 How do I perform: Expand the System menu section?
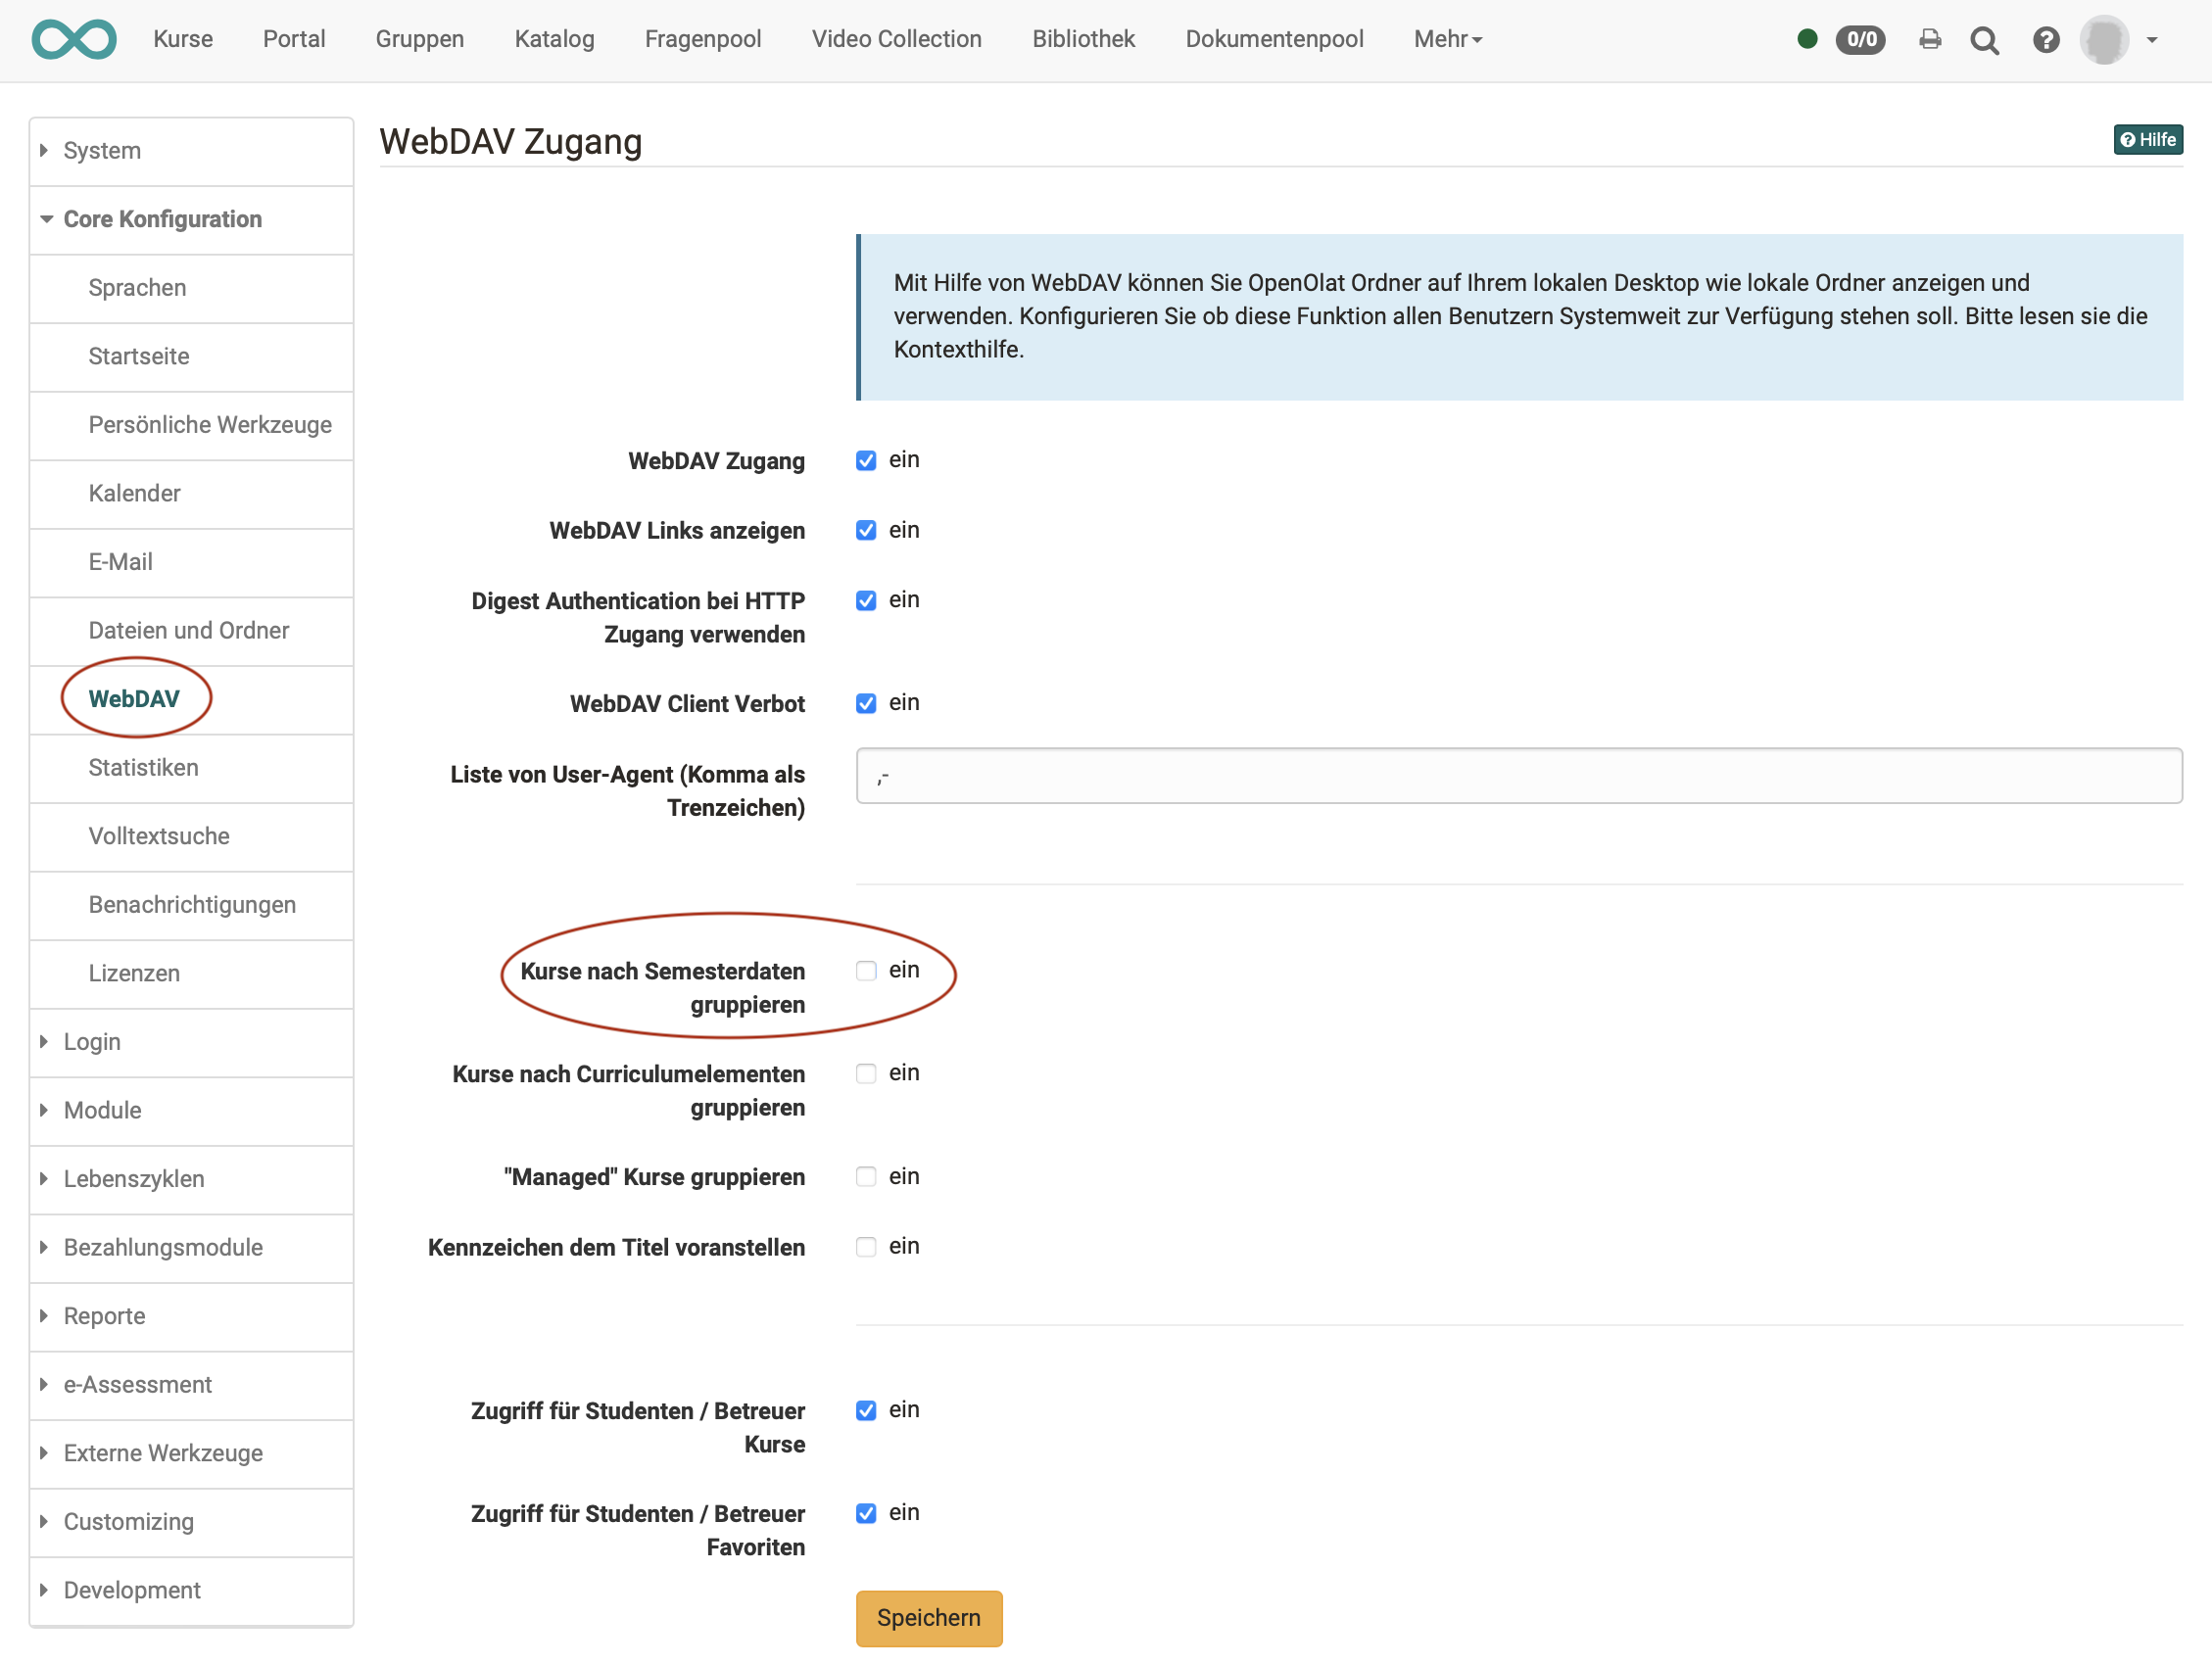102,151
